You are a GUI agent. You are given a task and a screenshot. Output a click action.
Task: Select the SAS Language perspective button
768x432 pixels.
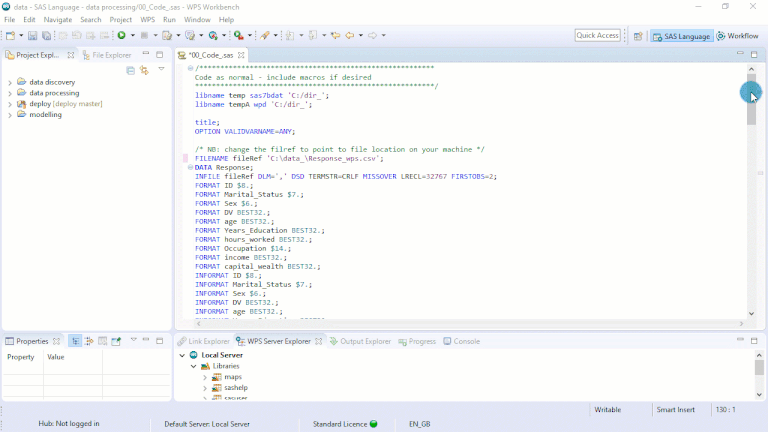[x=681, y=36]
